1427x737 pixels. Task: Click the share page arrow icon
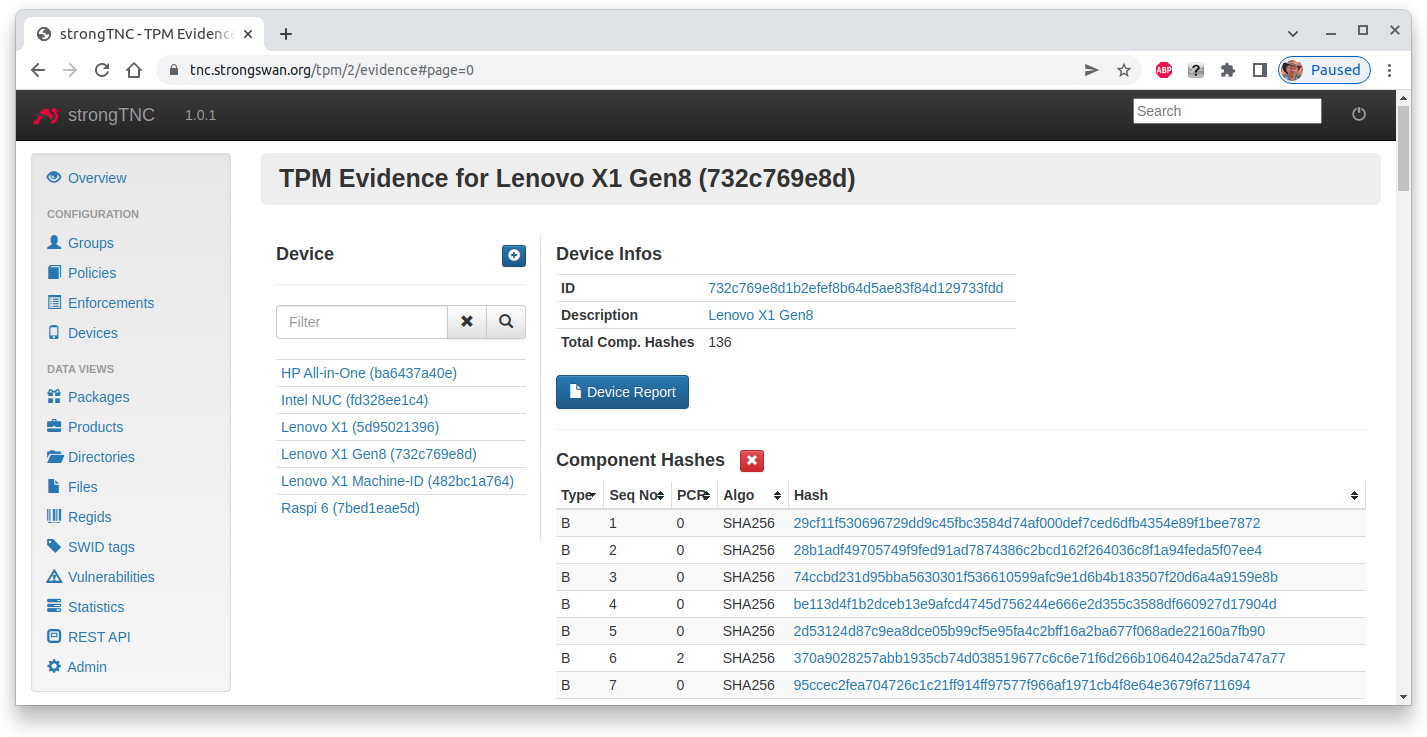coord(1092,70)
